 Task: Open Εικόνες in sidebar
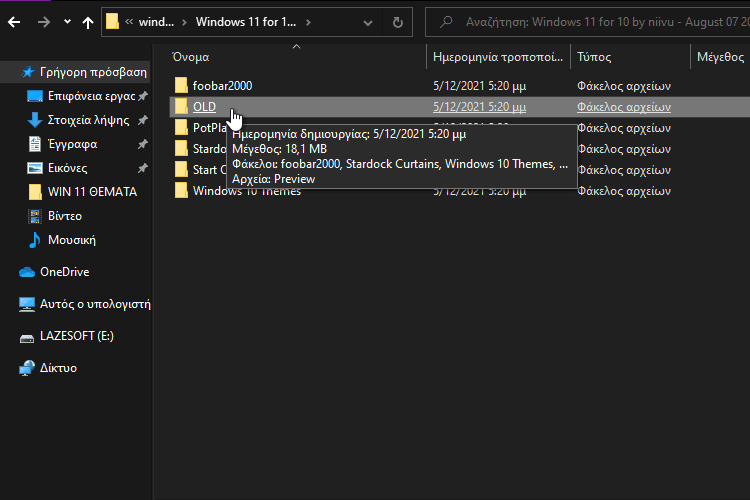point(67,168)
